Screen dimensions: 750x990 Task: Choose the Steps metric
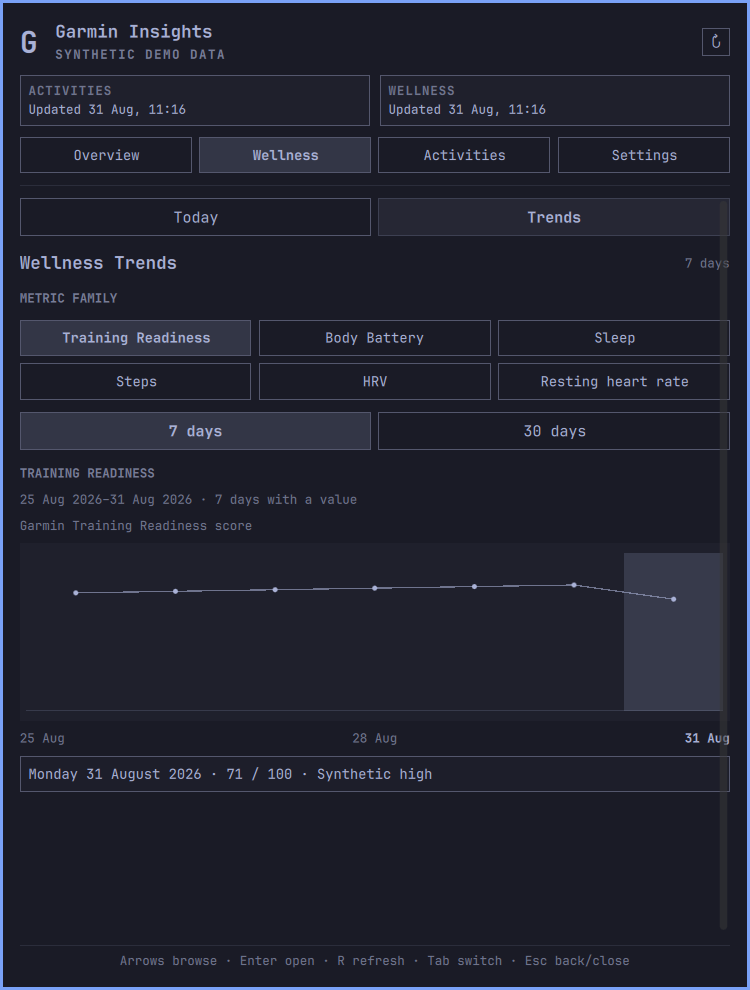pyautogui.click(x=136, y=381)
